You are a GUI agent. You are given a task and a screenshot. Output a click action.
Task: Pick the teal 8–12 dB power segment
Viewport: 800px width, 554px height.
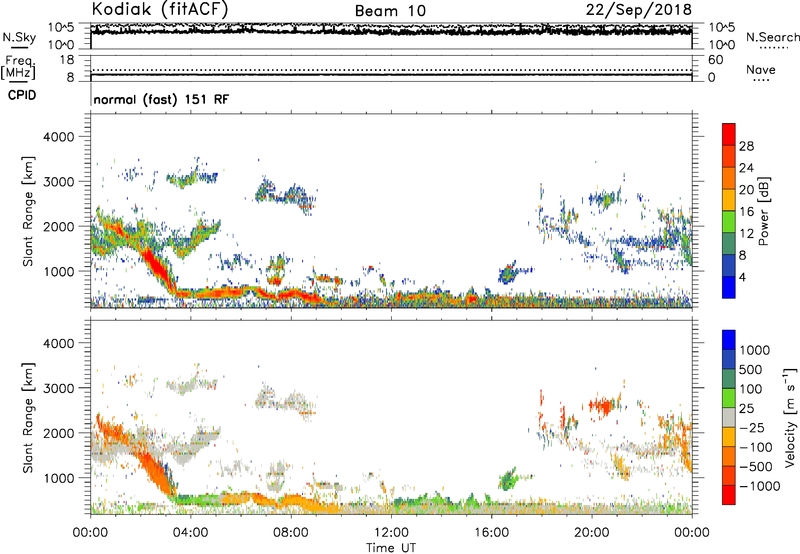click(x=729, y=243)
